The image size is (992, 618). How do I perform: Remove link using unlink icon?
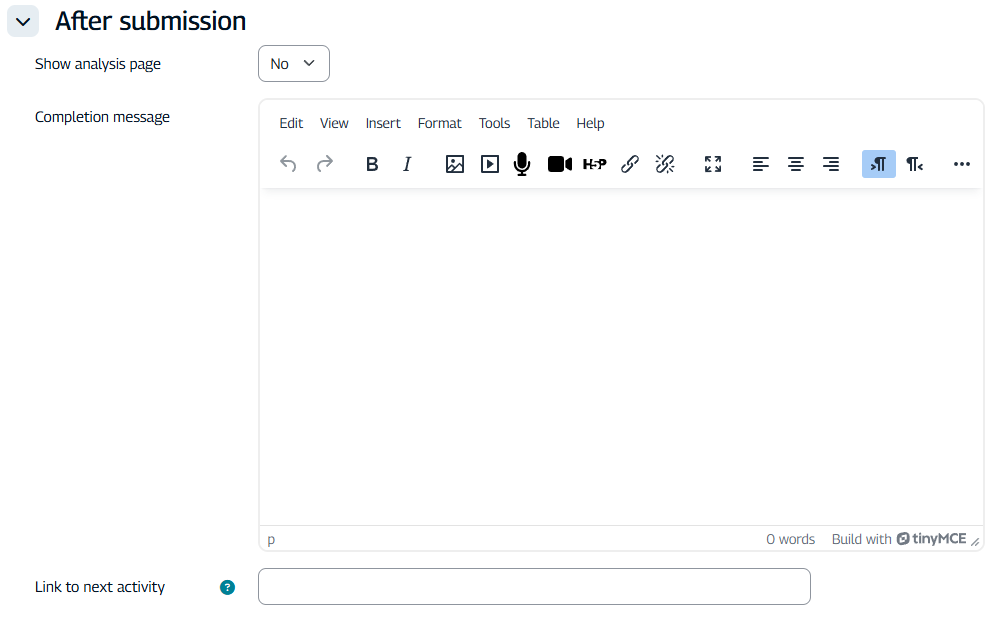665,164
